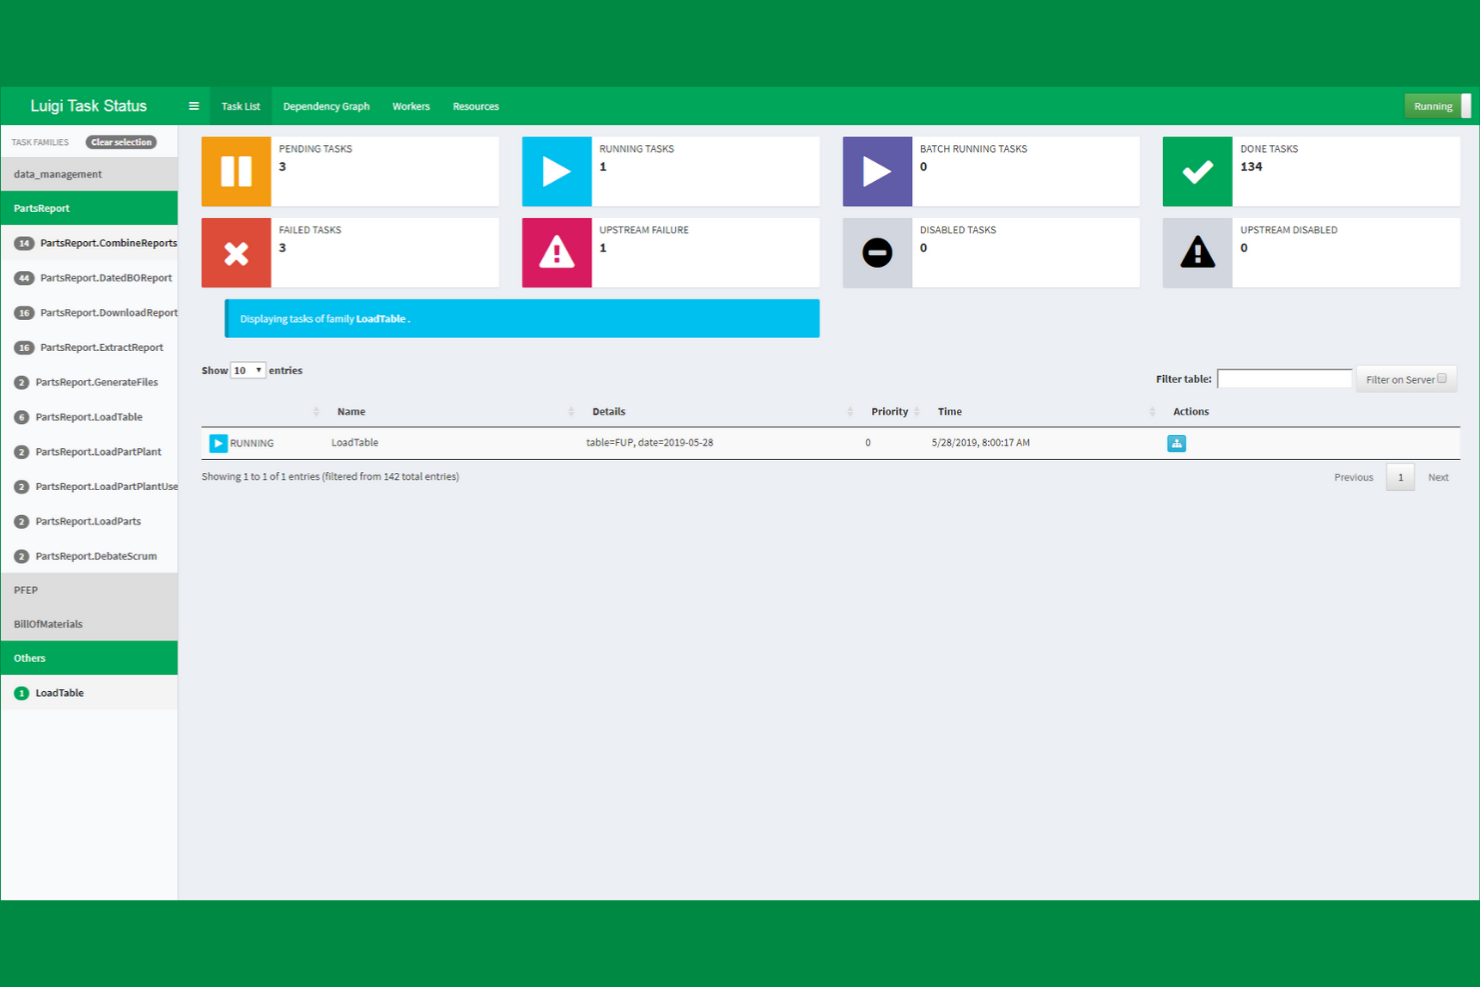
Task: Open the sidebar hamburger menu
Action: 193,105
